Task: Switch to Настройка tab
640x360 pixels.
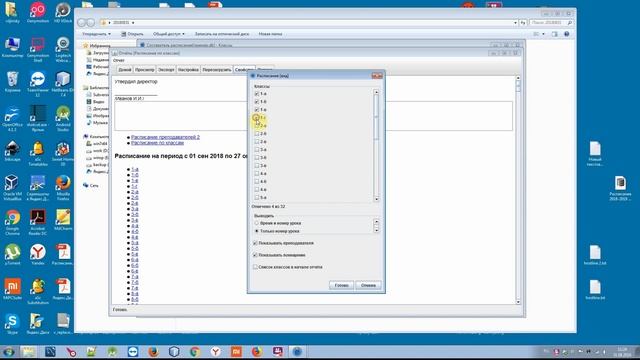Action: pyautogui.click(x=188, y=70)
